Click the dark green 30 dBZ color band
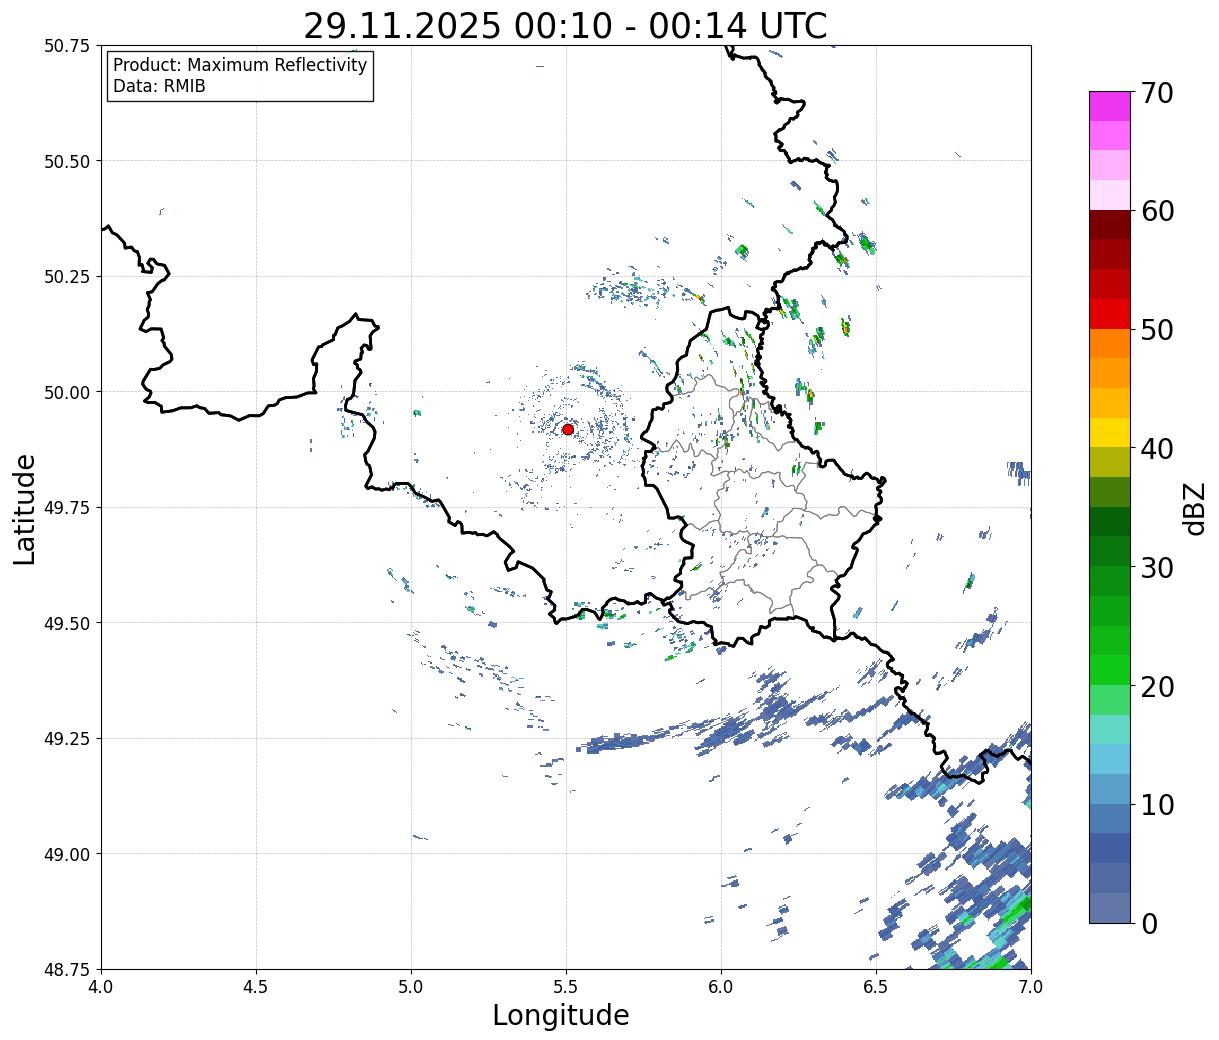Screen dimensions: 1219x1040 coord(1110,551)
